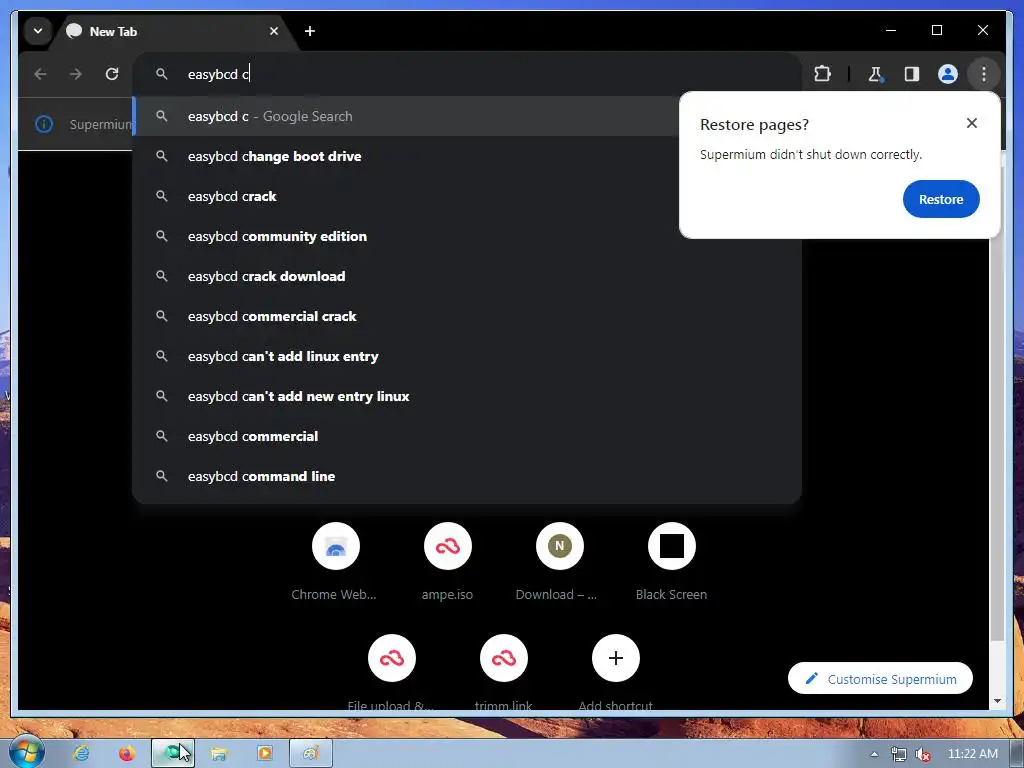Click the Supermium taskbar button

tap(172, 753)
